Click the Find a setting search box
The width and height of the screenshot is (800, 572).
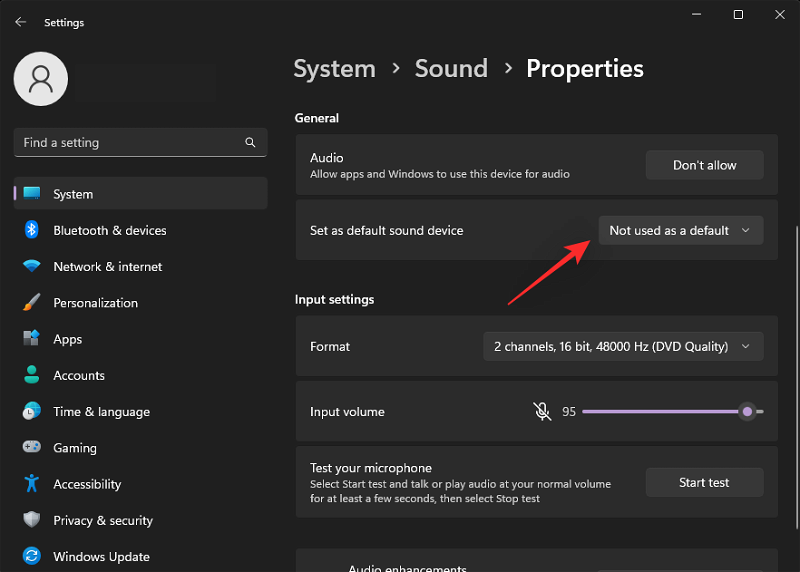coord(130,143)
